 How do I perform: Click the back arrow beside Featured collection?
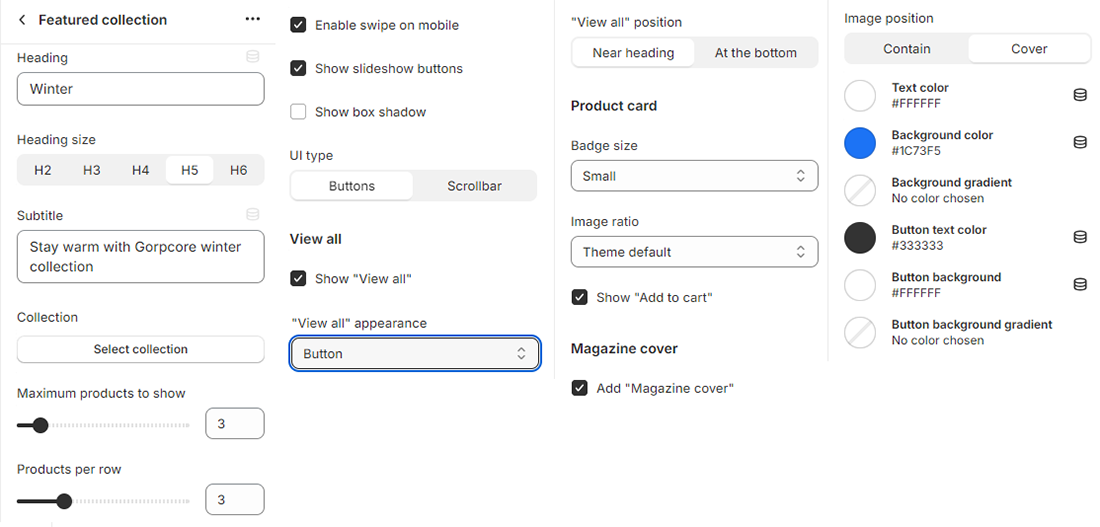23,20
